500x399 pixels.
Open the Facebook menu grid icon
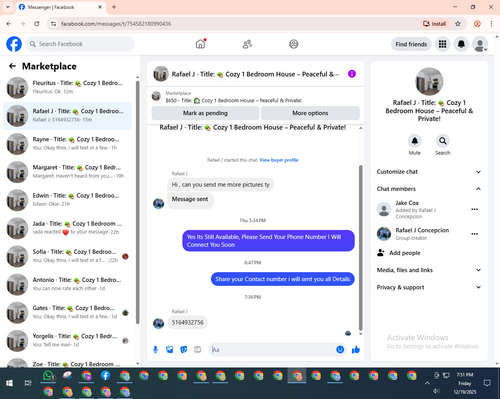point(442,44)
